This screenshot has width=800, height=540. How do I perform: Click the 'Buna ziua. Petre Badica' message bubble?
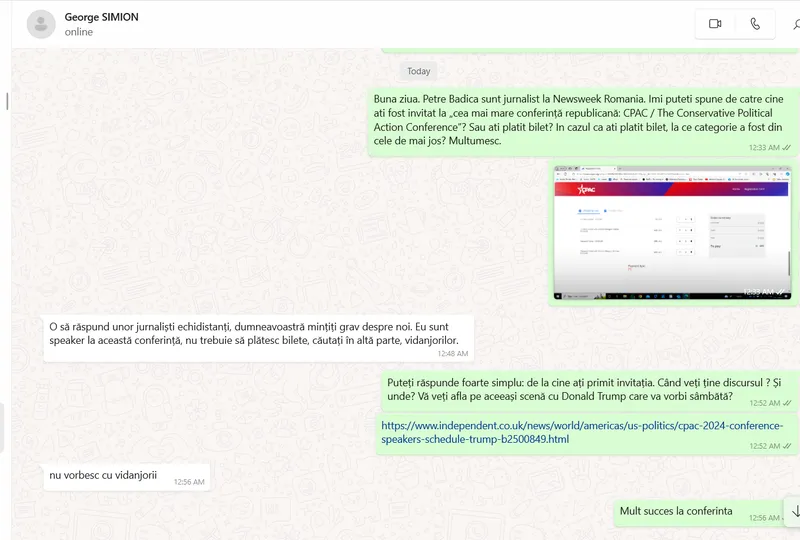coord(577,120)
